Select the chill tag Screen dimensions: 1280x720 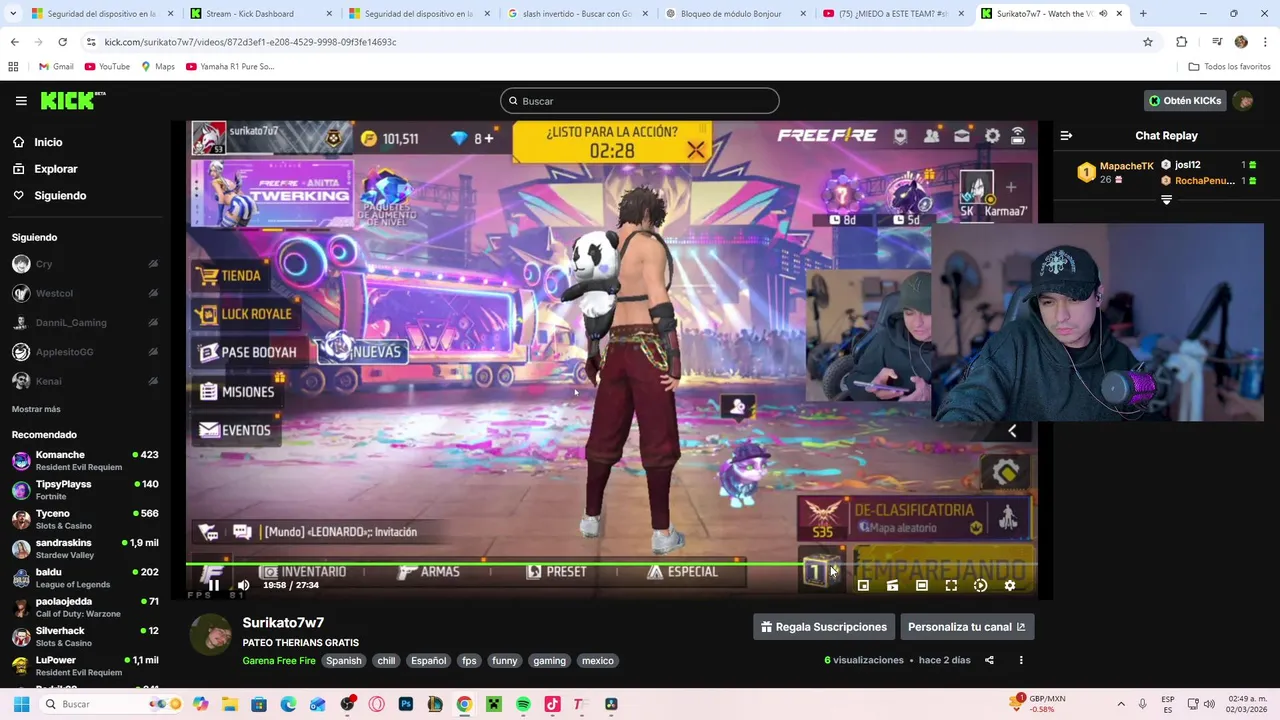pyautogui.click(x=386, y=660)
